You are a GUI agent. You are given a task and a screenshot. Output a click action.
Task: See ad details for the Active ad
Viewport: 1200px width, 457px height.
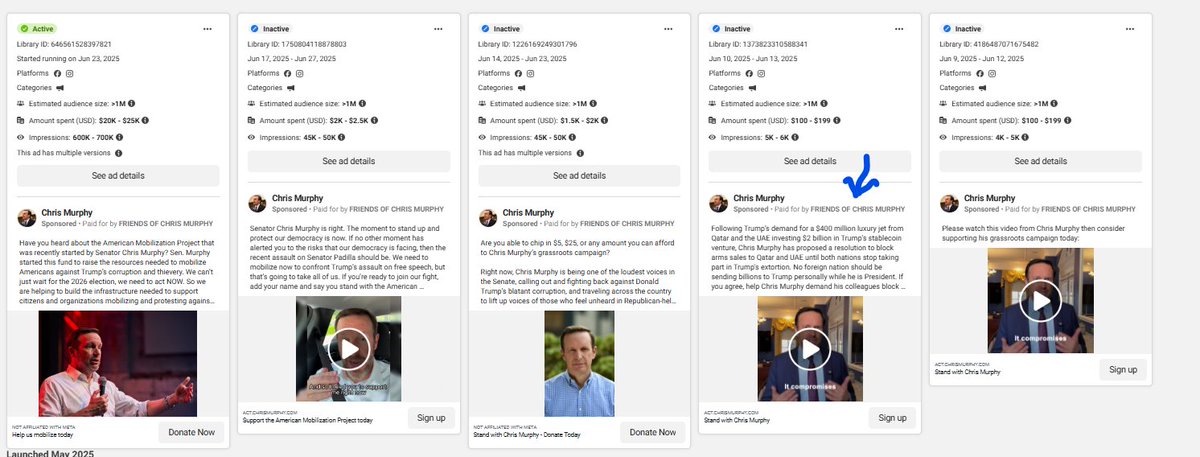(118, 176)
